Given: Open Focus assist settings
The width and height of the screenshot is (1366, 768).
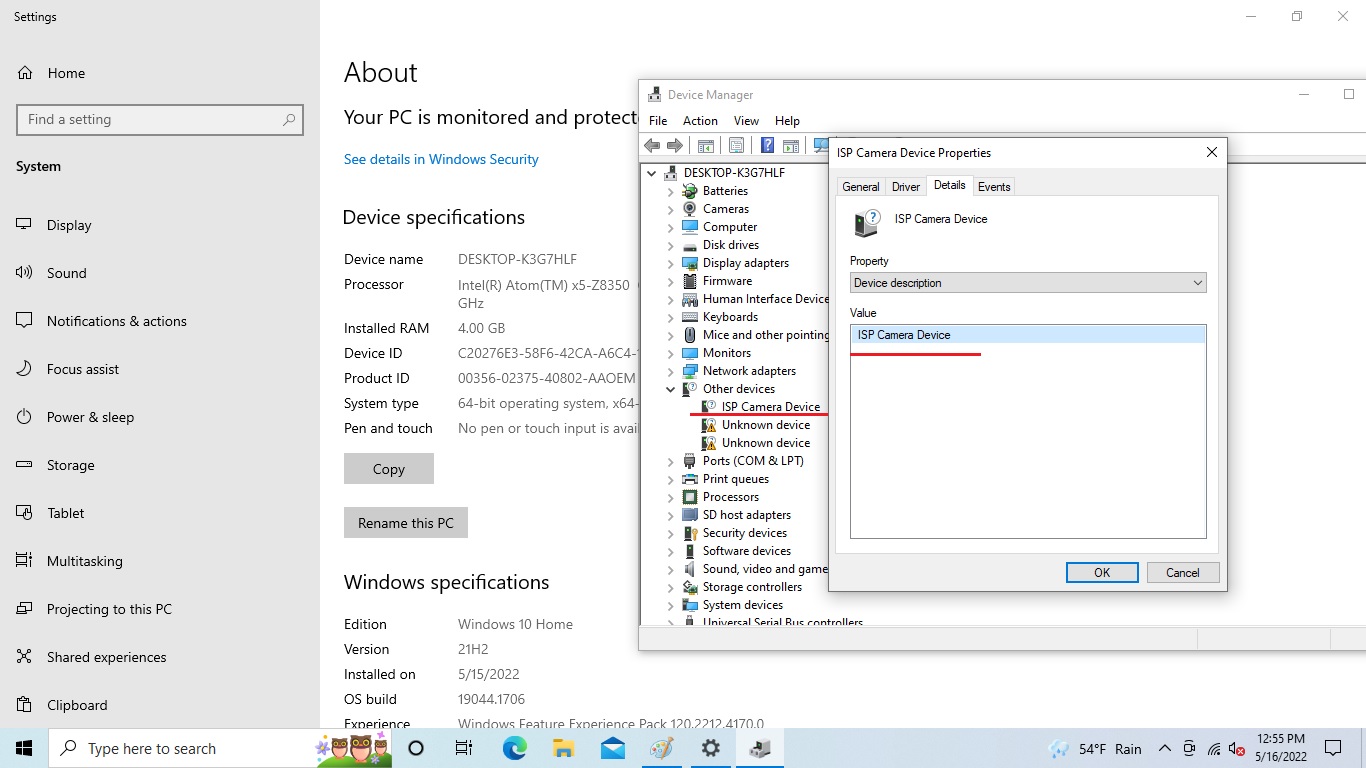Looking at the screenshot, I should tap(82, 369).
